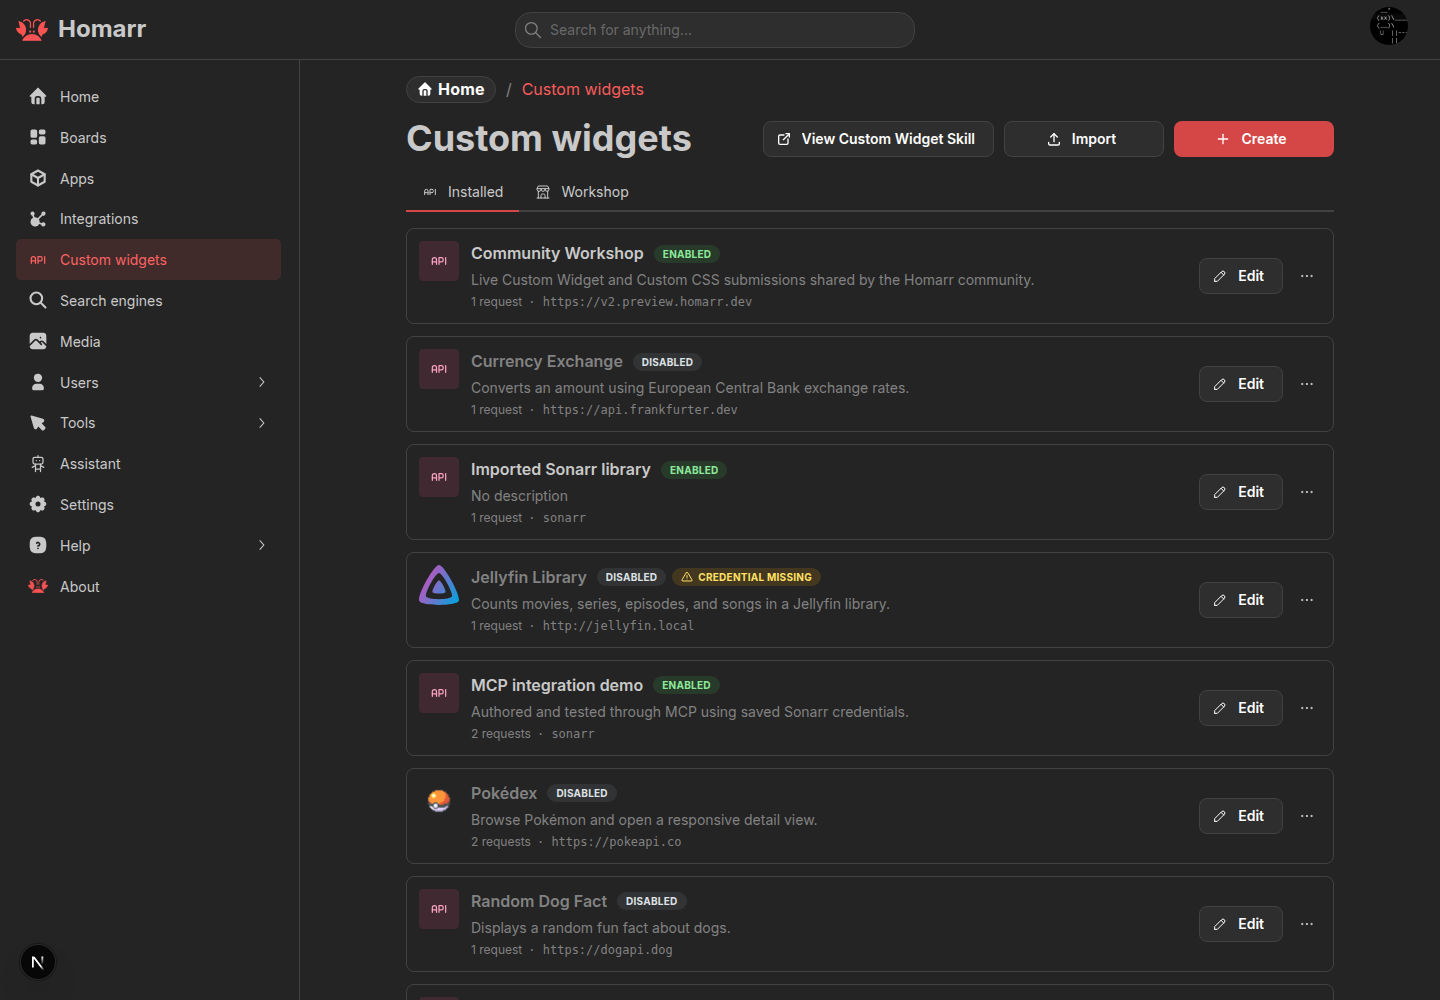
Task: Click the Imported Sonarr library API icon
Action: tap(439, 477)
